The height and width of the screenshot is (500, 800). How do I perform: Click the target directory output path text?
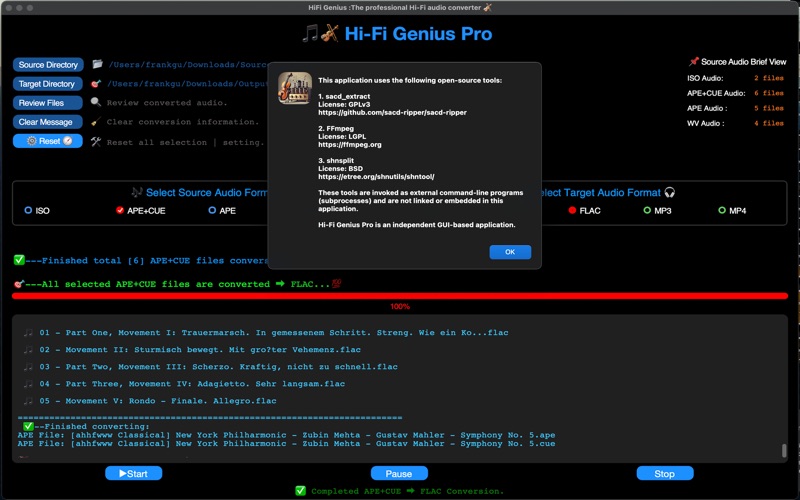[187, 84]
